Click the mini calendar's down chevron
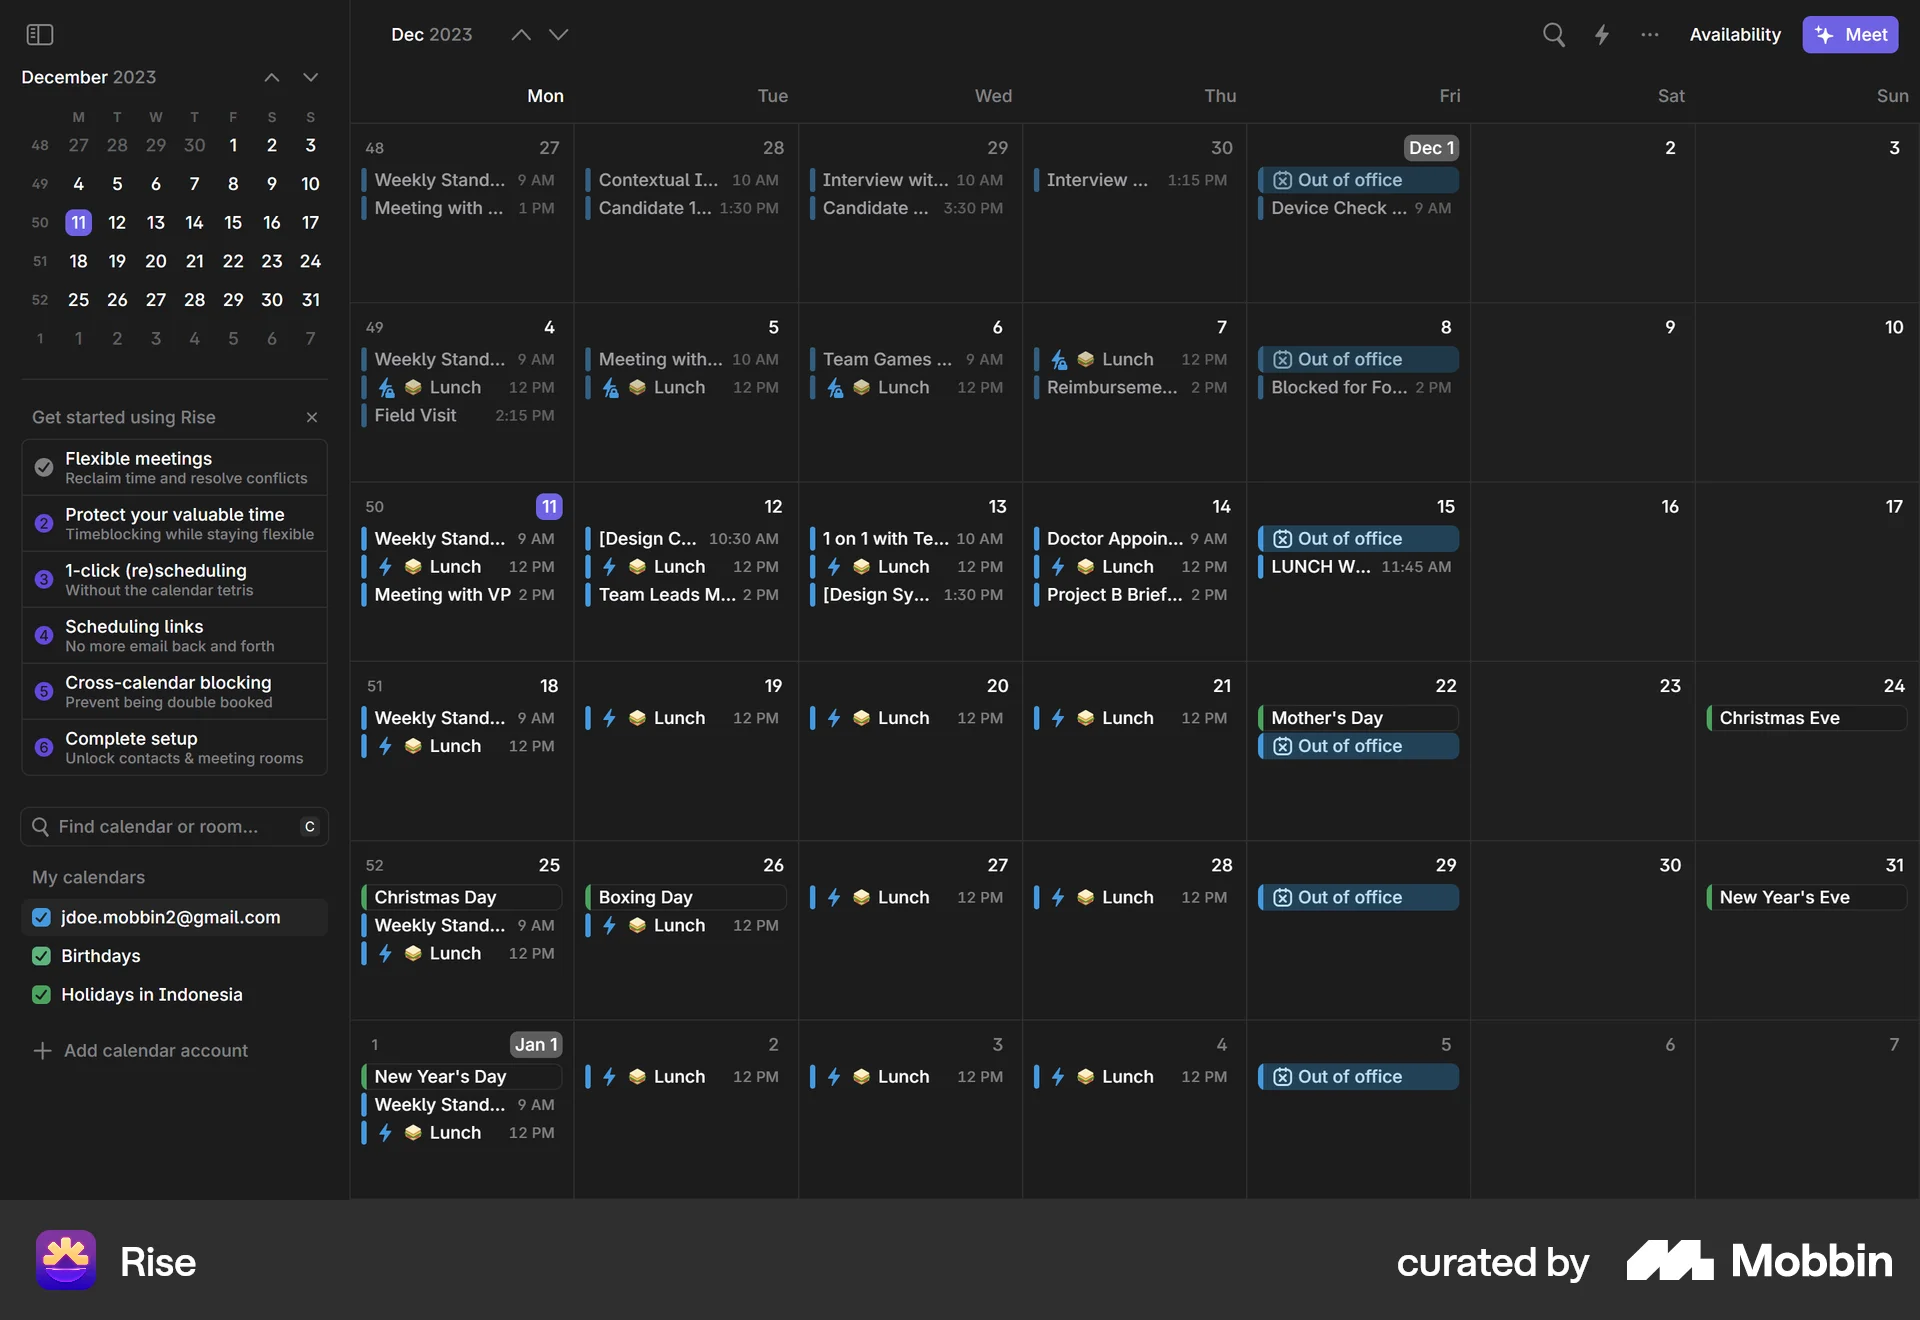 [311, 77]
